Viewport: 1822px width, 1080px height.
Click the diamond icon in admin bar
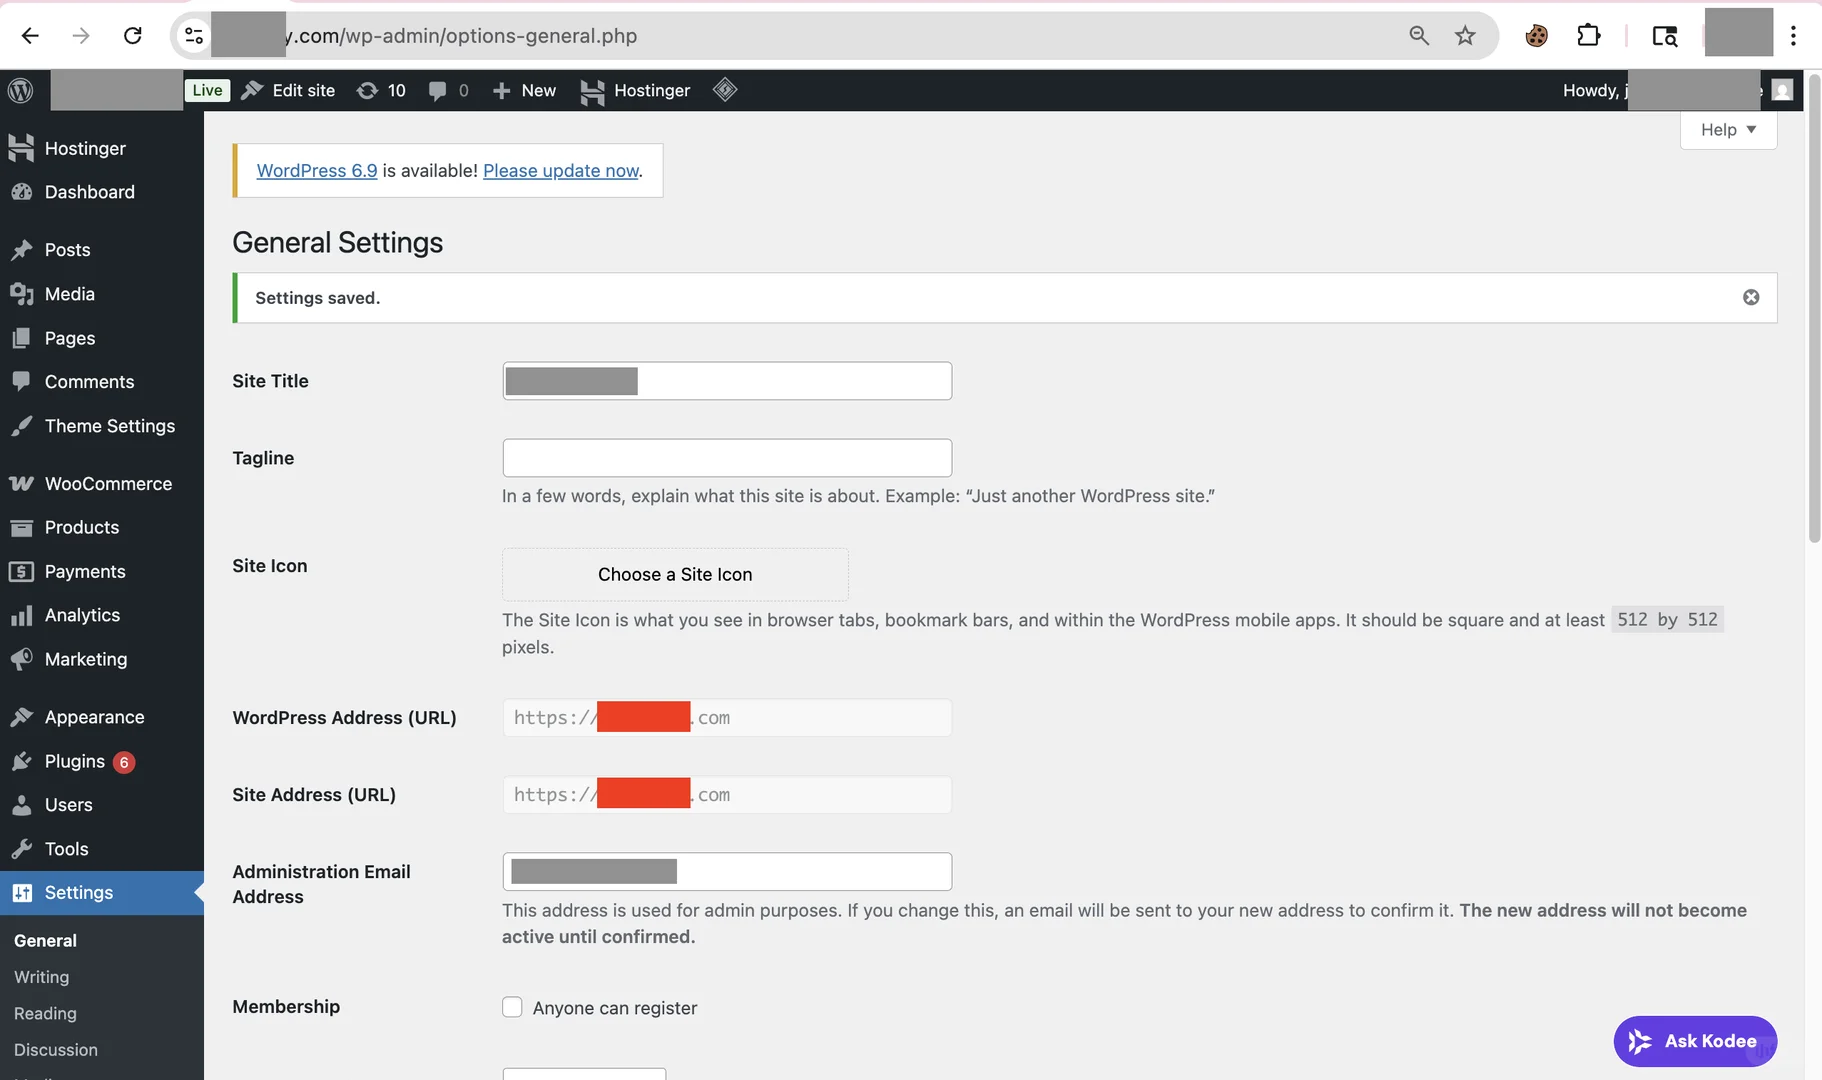(725, 90)
